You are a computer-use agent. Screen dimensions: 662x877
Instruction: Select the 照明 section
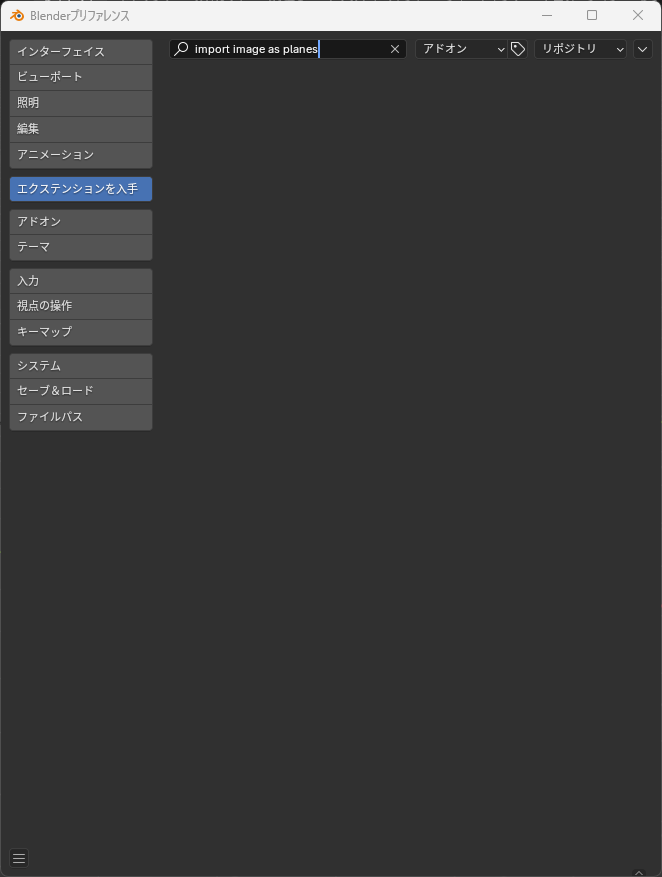pos(81,103)
